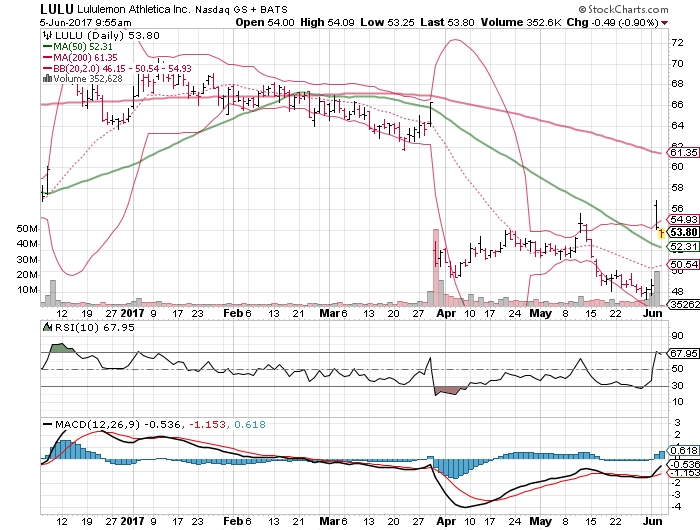Select the MA(50) 52.31 legend entry

(78, 46)
